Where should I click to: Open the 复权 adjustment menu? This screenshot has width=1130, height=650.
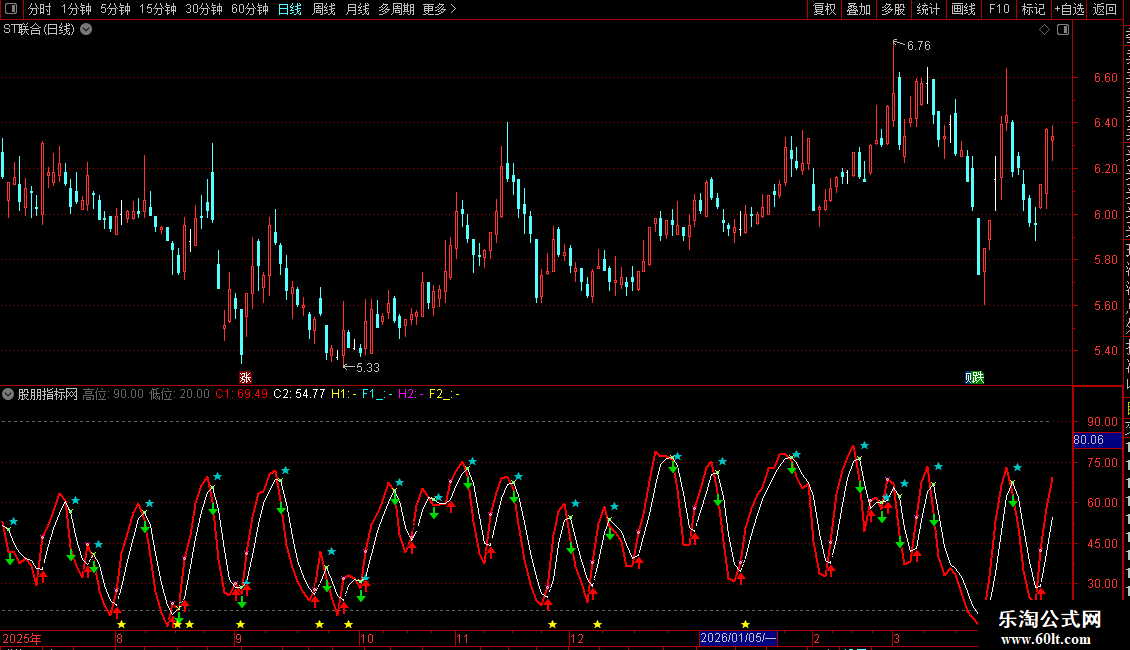tap(824, 9)
